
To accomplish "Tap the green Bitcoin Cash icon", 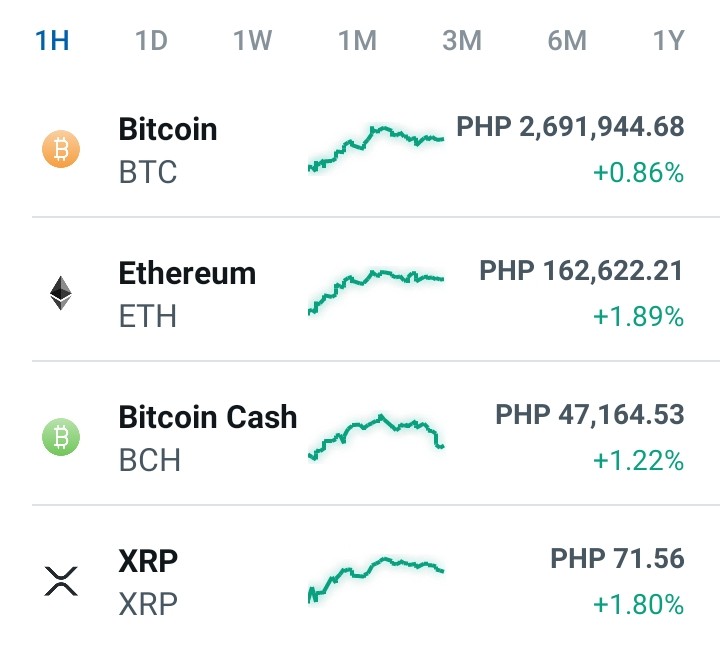I will (61, 437).
